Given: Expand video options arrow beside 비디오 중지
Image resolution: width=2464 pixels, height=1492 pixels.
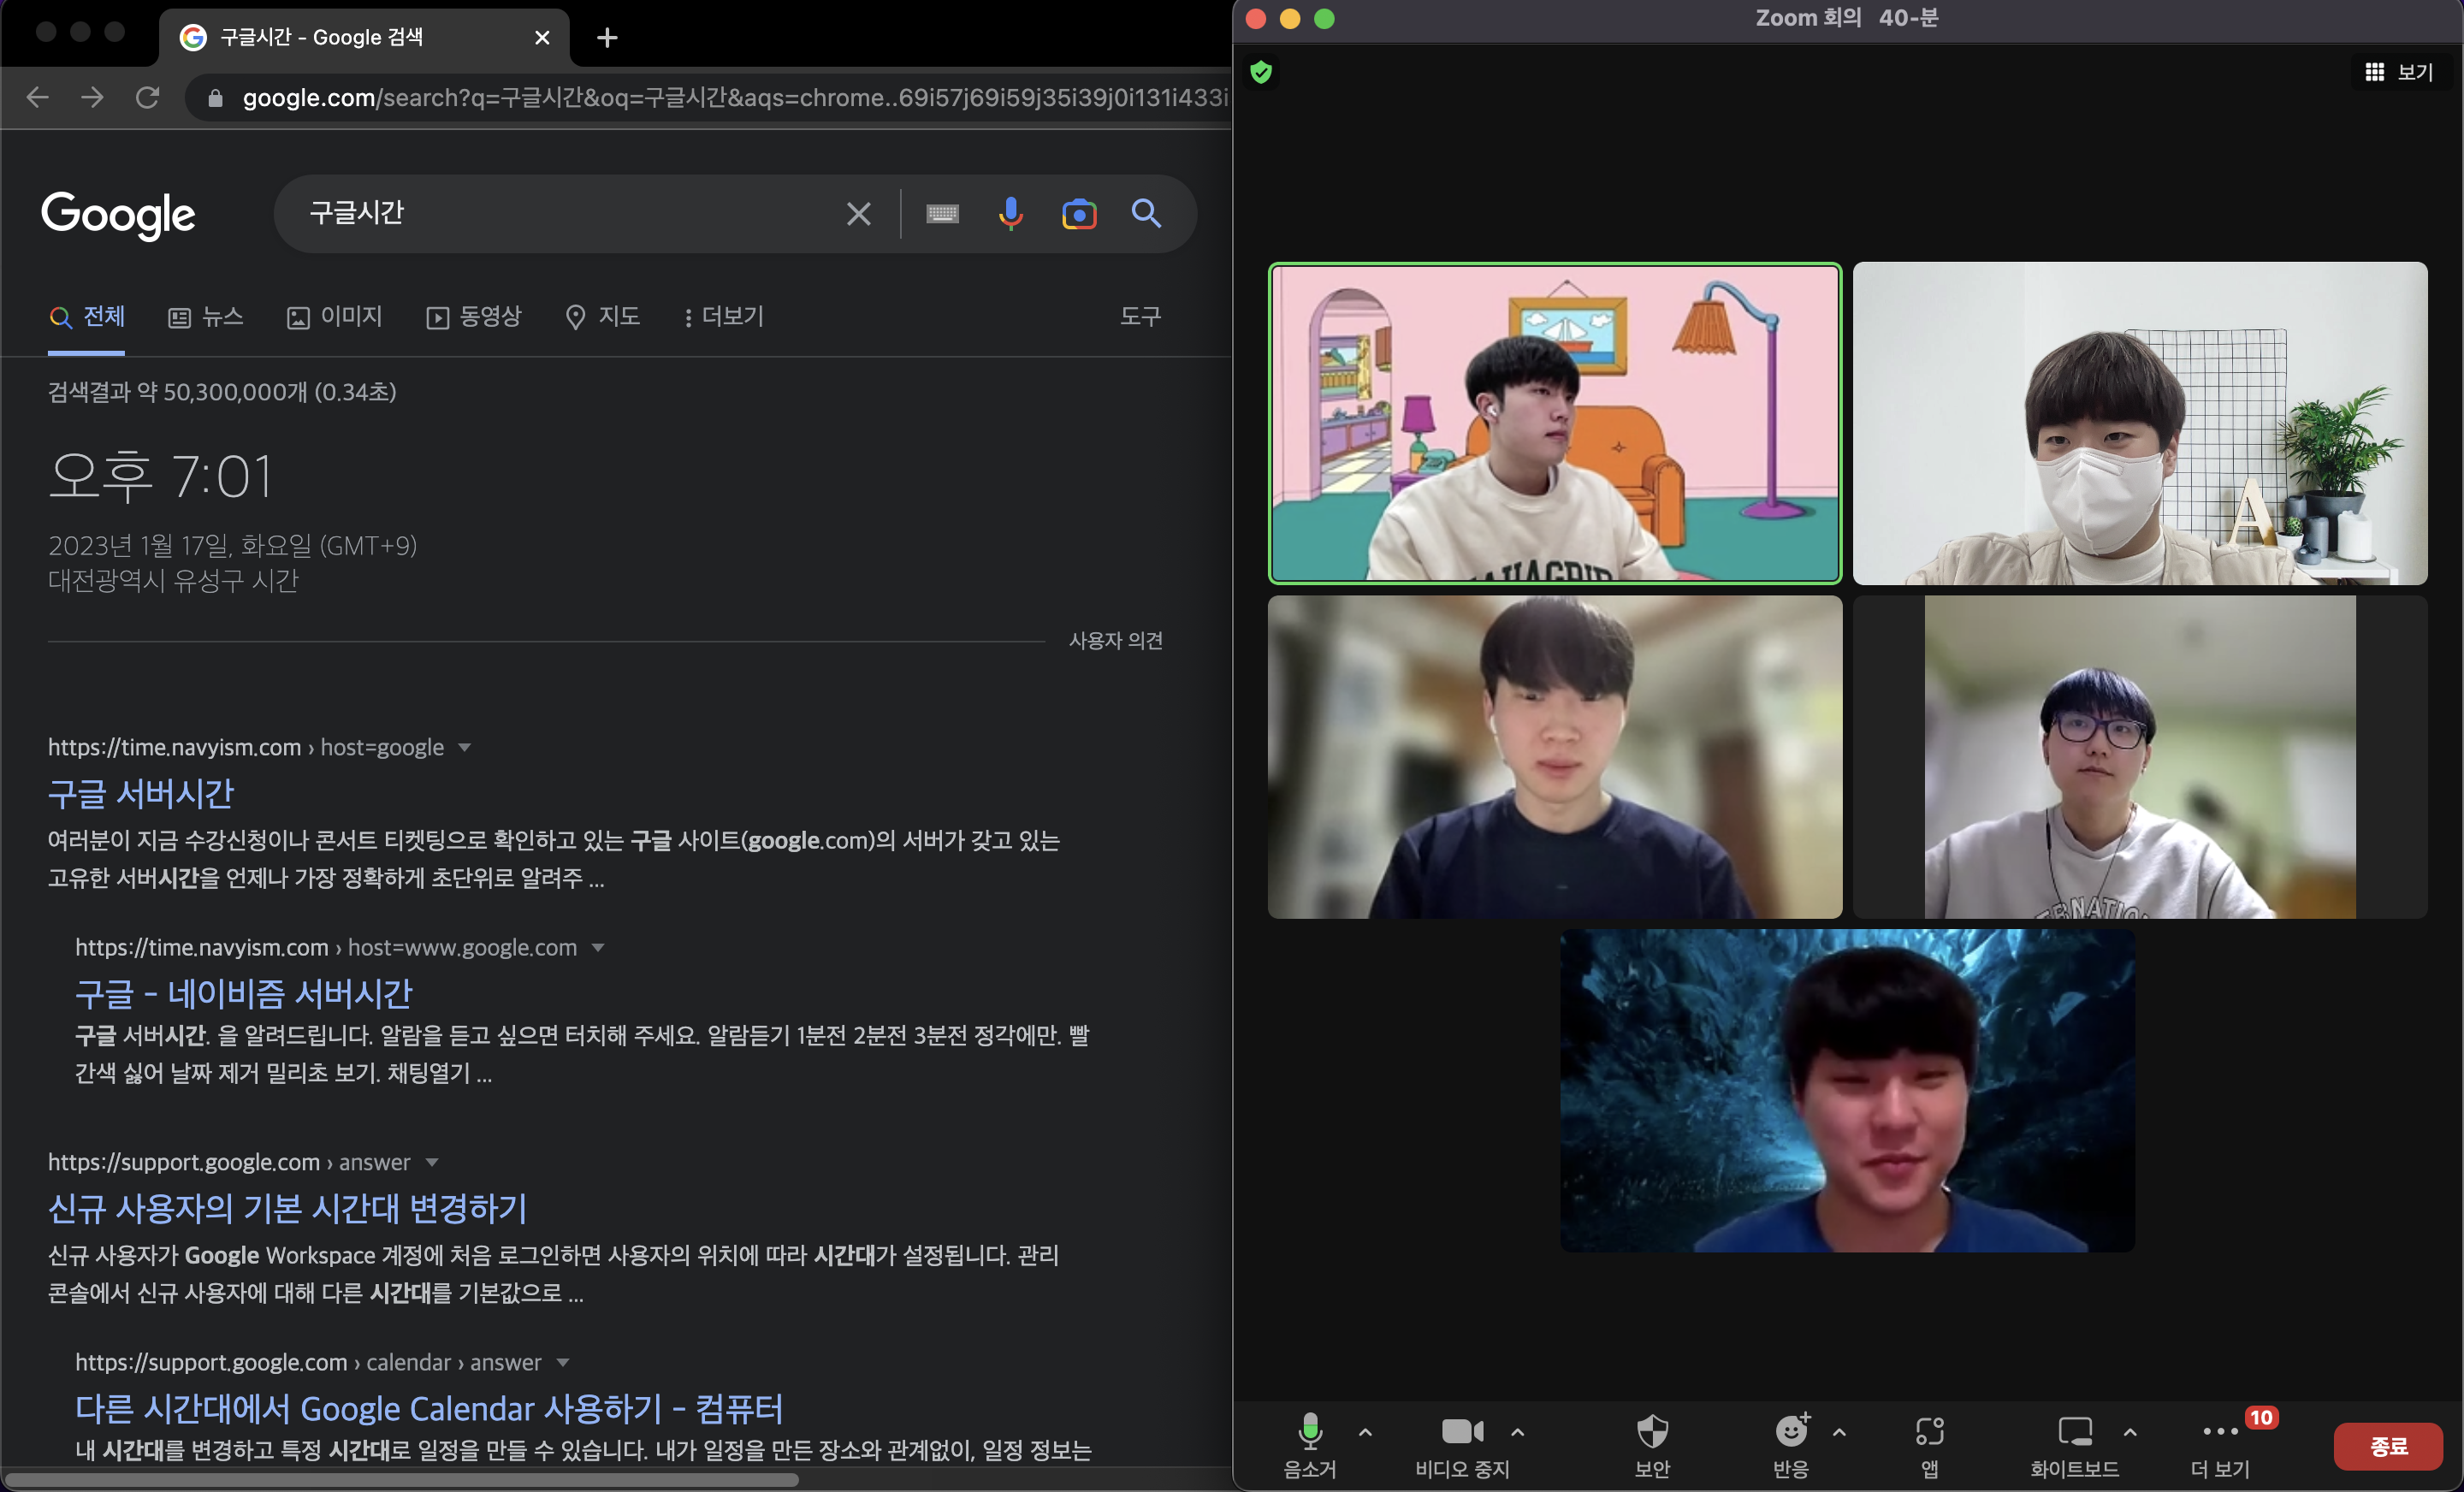Looking at the screenshot, I should 1518,1431.
